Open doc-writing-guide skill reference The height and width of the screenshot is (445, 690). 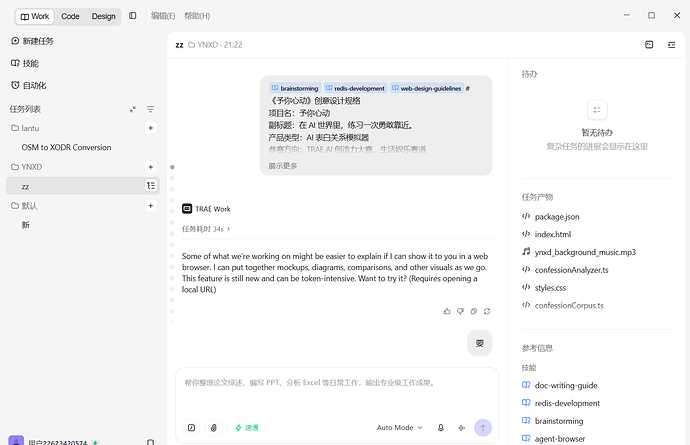(560, 385)
